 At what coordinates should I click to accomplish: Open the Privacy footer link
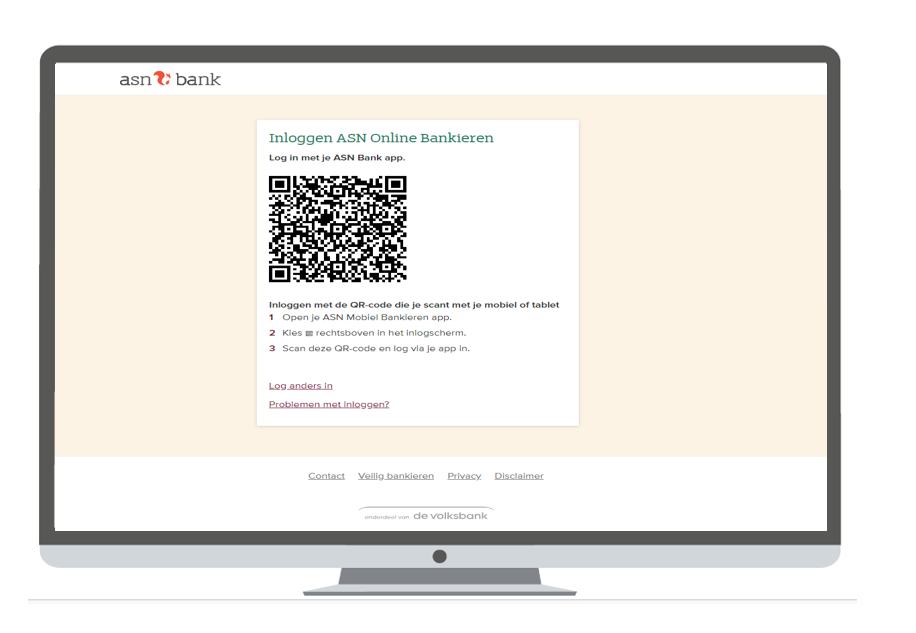464,476
